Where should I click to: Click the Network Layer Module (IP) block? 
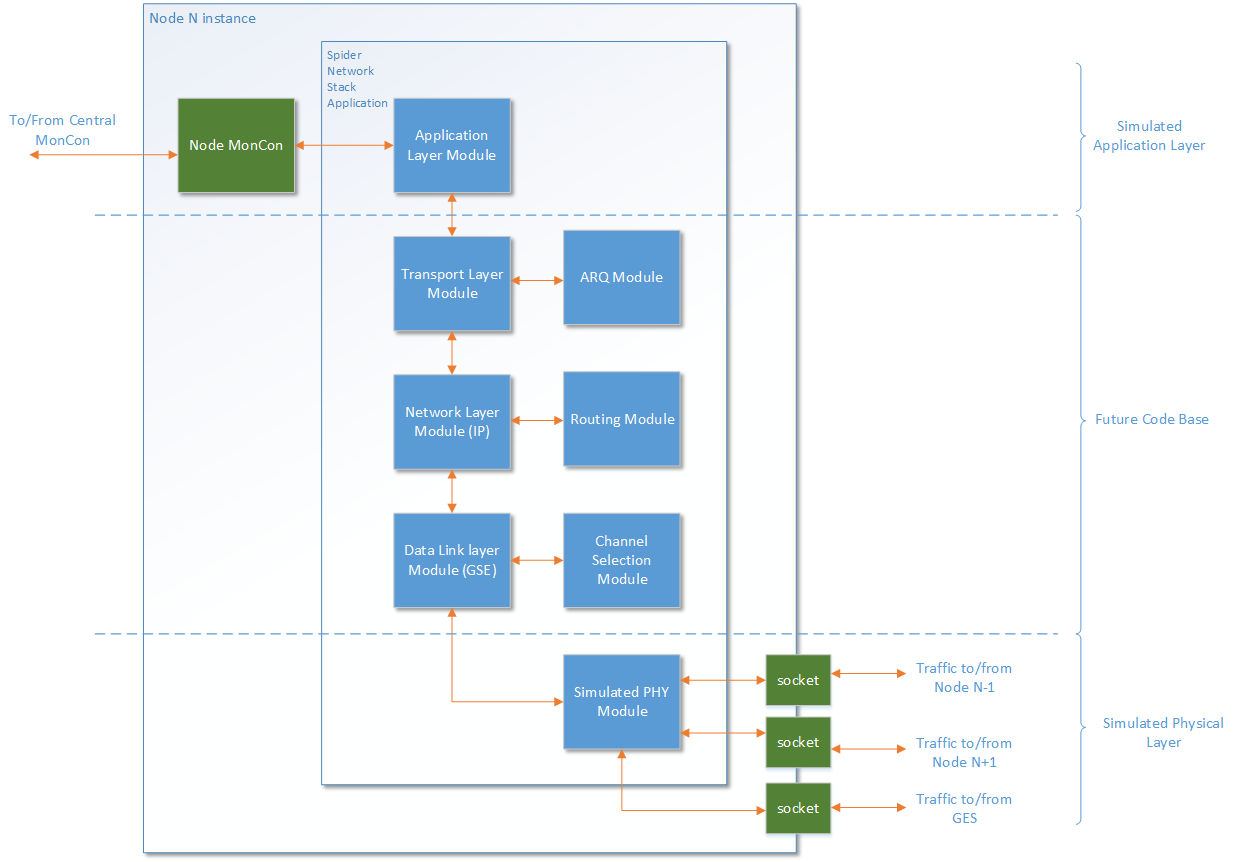point(452,422)
